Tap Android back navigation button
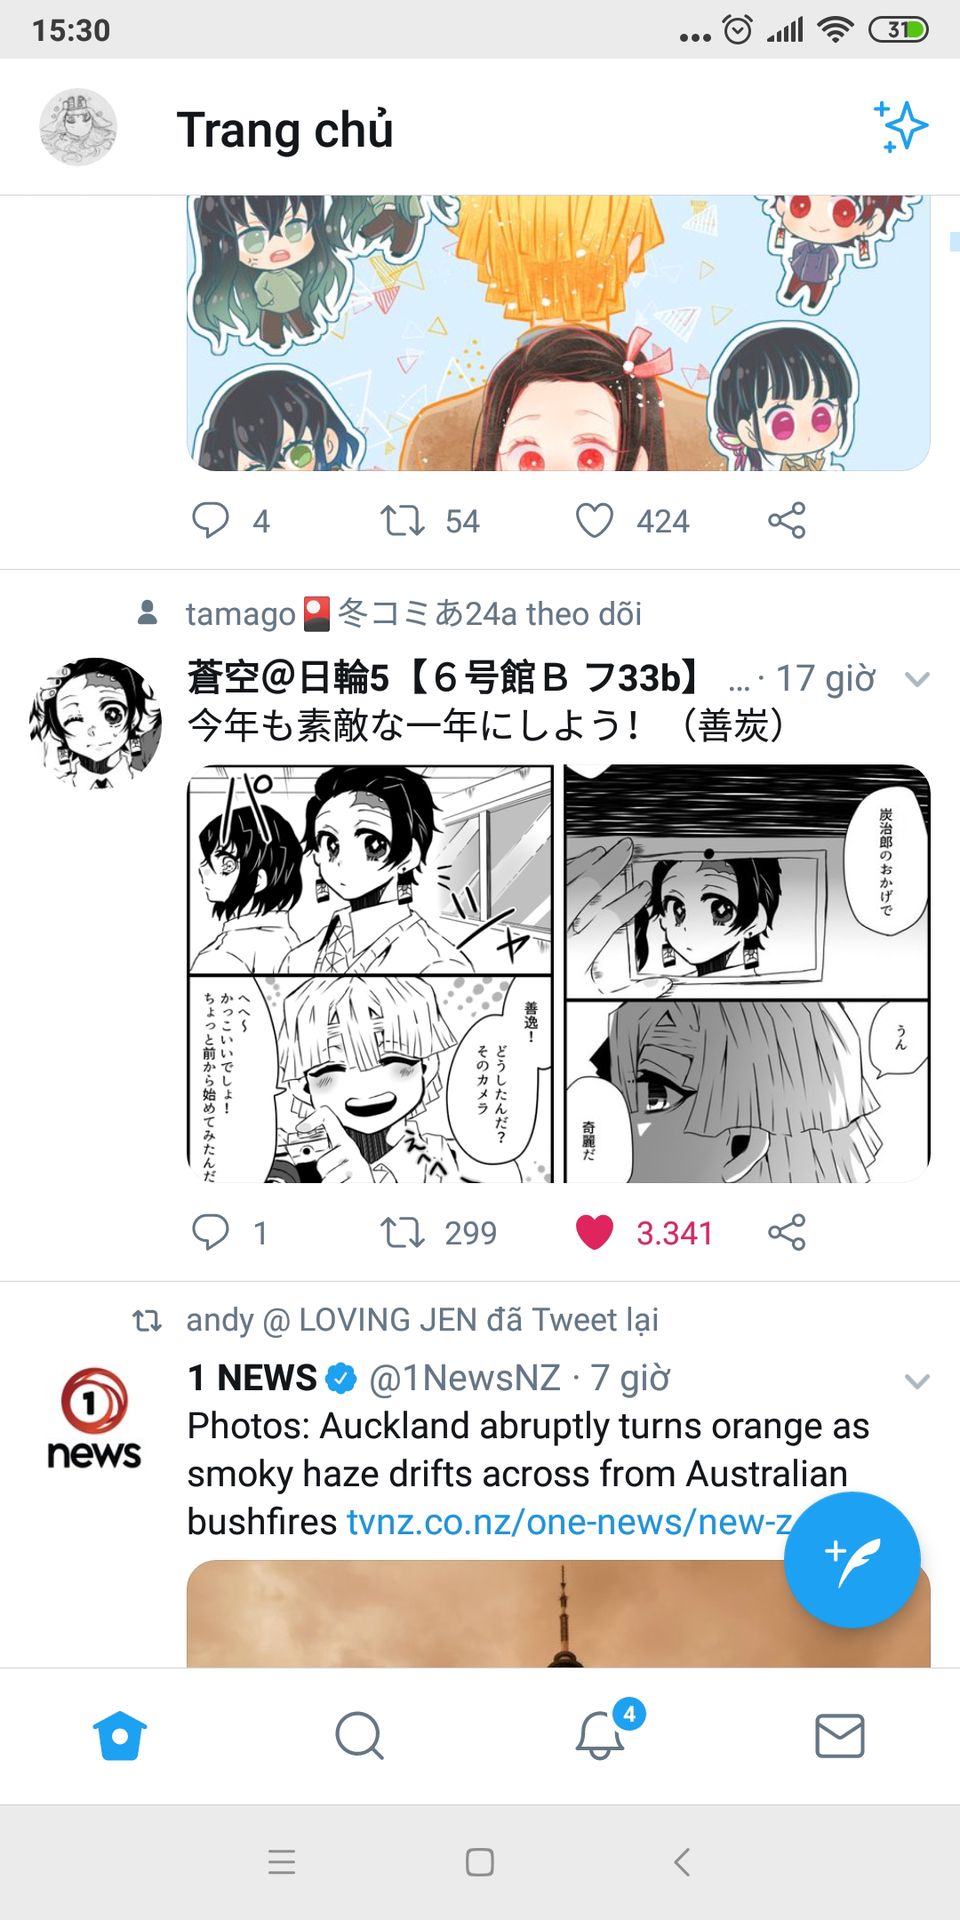 (682, 1862)
